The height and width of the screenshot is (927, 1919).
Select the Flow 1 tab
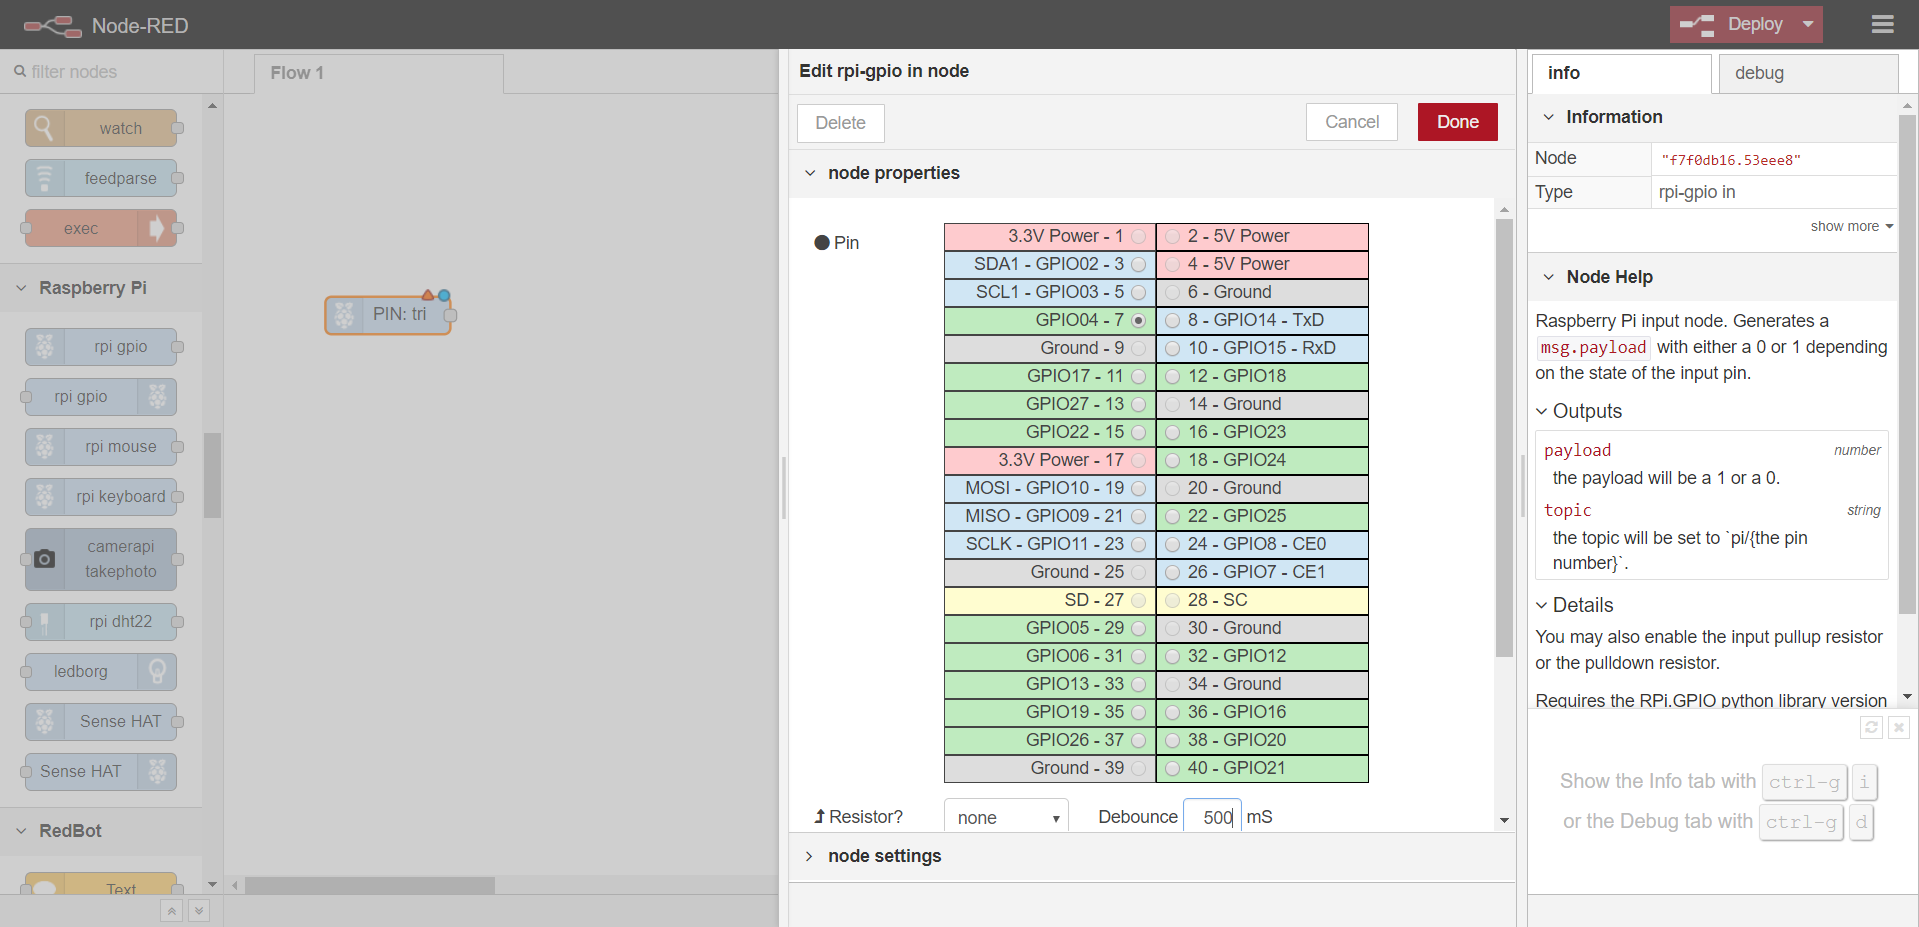pyautogui.click(x=378, y=73)
